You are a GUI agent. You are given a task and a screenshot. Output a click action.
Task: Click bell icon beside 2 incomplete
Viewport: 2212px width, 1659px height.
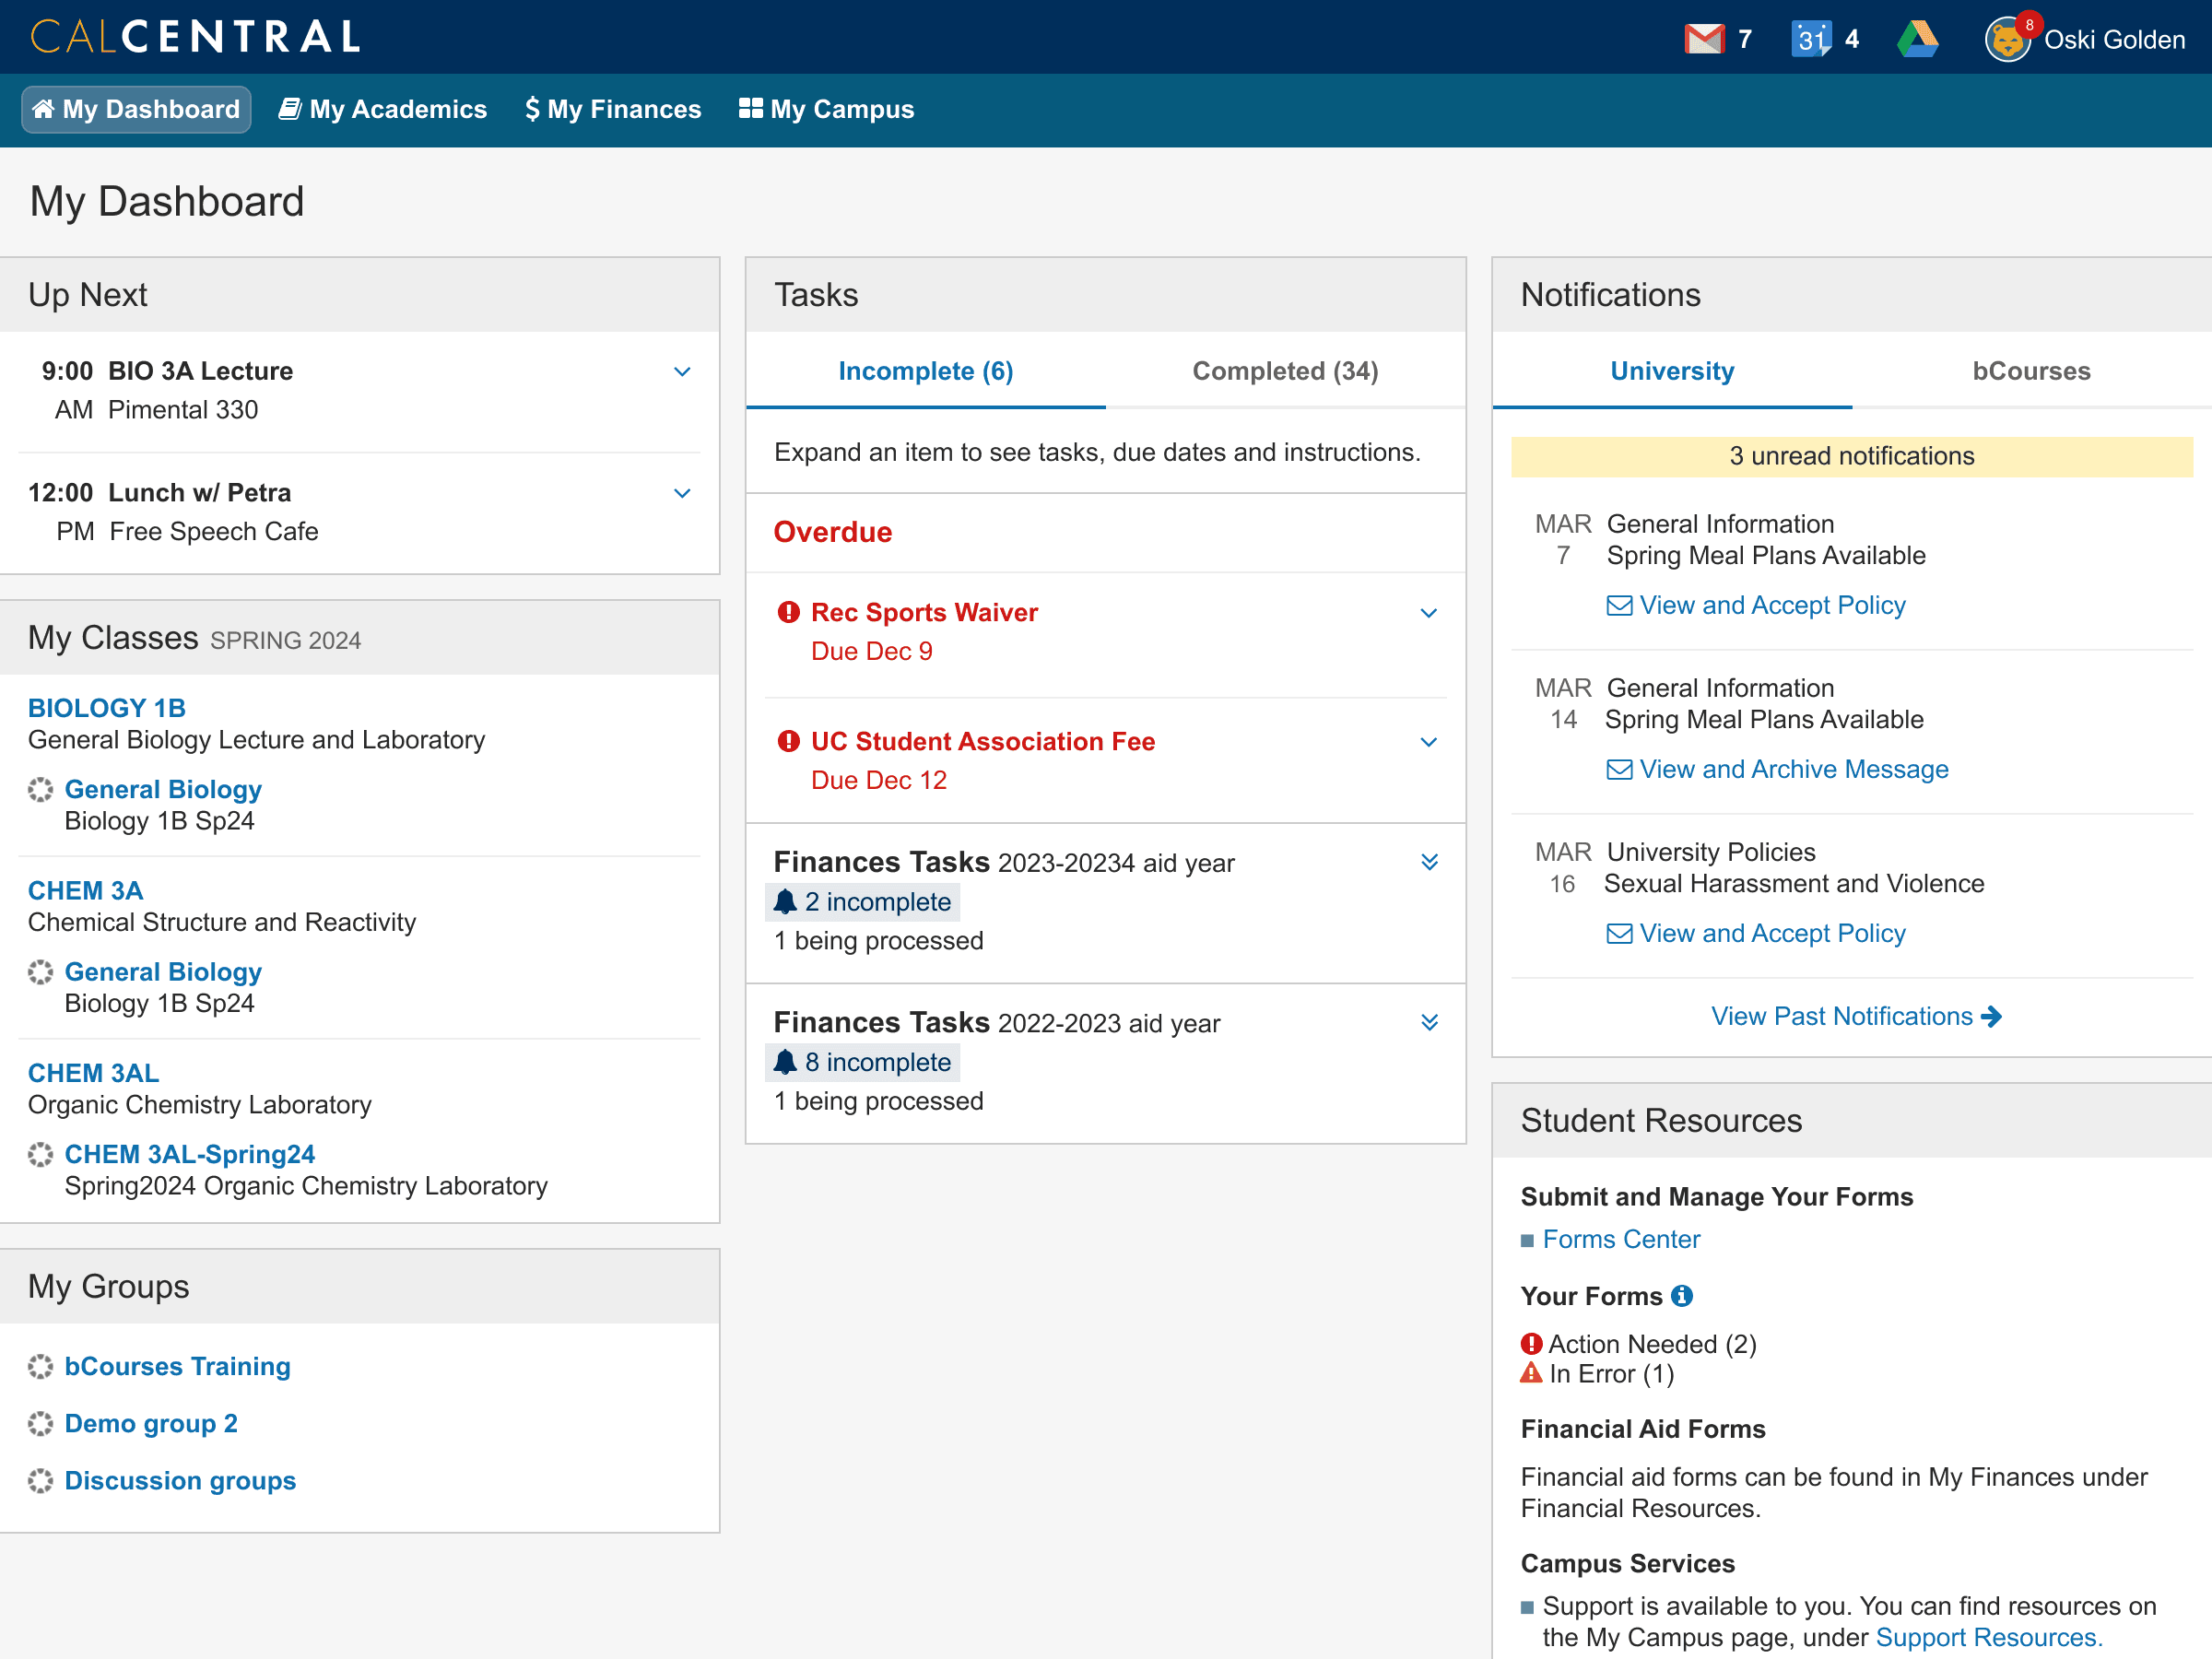click(785, 902)
